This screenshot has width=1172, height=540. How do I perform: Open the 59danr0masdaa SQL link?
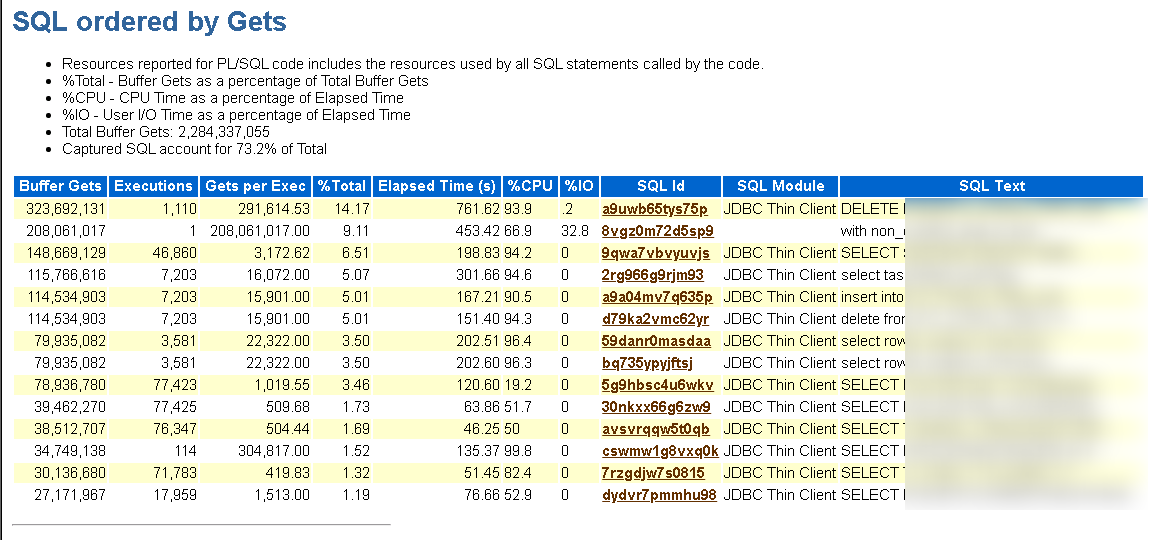coord(656,341)
